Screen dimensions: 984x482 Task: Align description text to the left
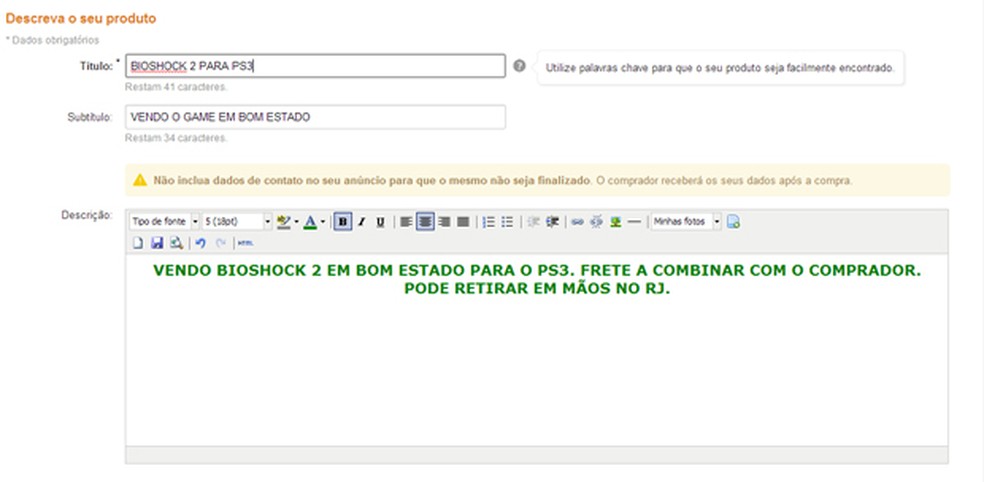[406, 222]
